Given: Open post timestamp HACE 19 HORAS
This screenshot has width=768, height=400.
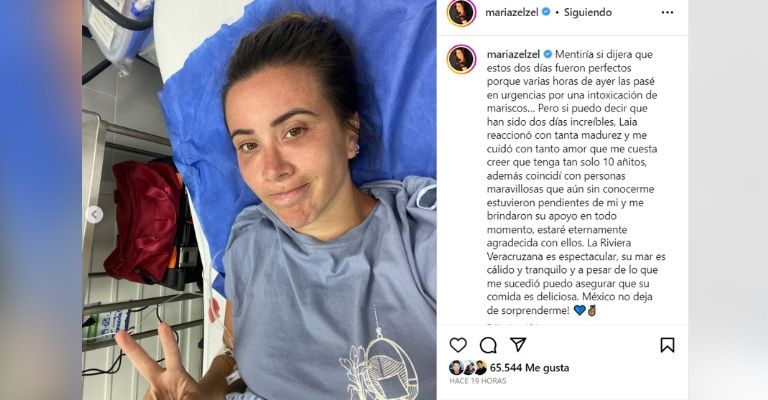Looking at the screenshot, I should click(478, 381).
